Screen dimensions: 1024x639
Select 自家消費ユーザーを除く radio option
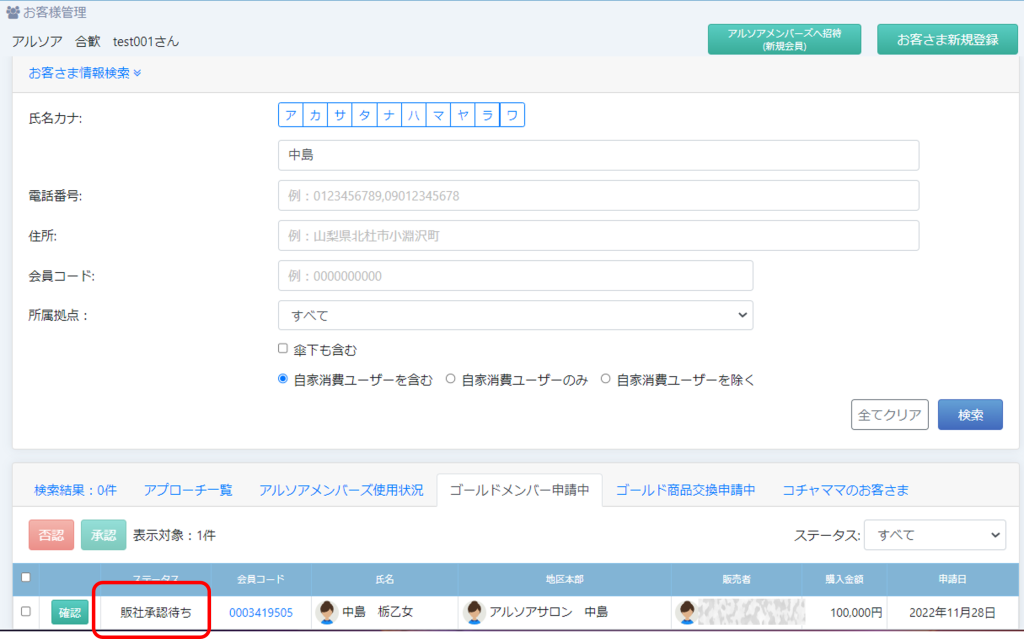point(605,379)
